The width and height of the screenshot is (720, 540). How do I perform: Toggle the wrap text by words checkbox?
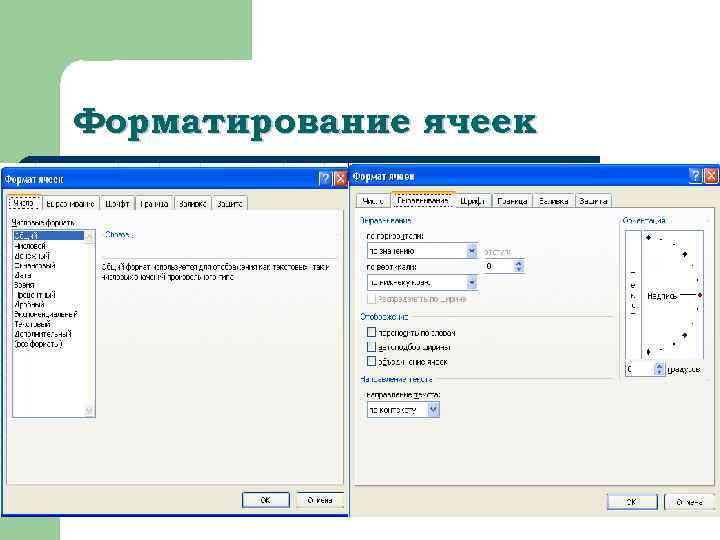tap(371, 332)
